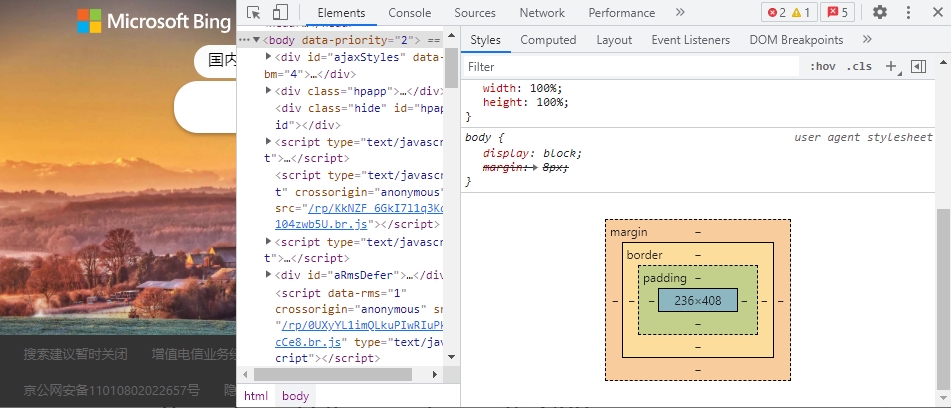
Task: Show more DevTools panel tabs chevron
Action: (680, 13)
